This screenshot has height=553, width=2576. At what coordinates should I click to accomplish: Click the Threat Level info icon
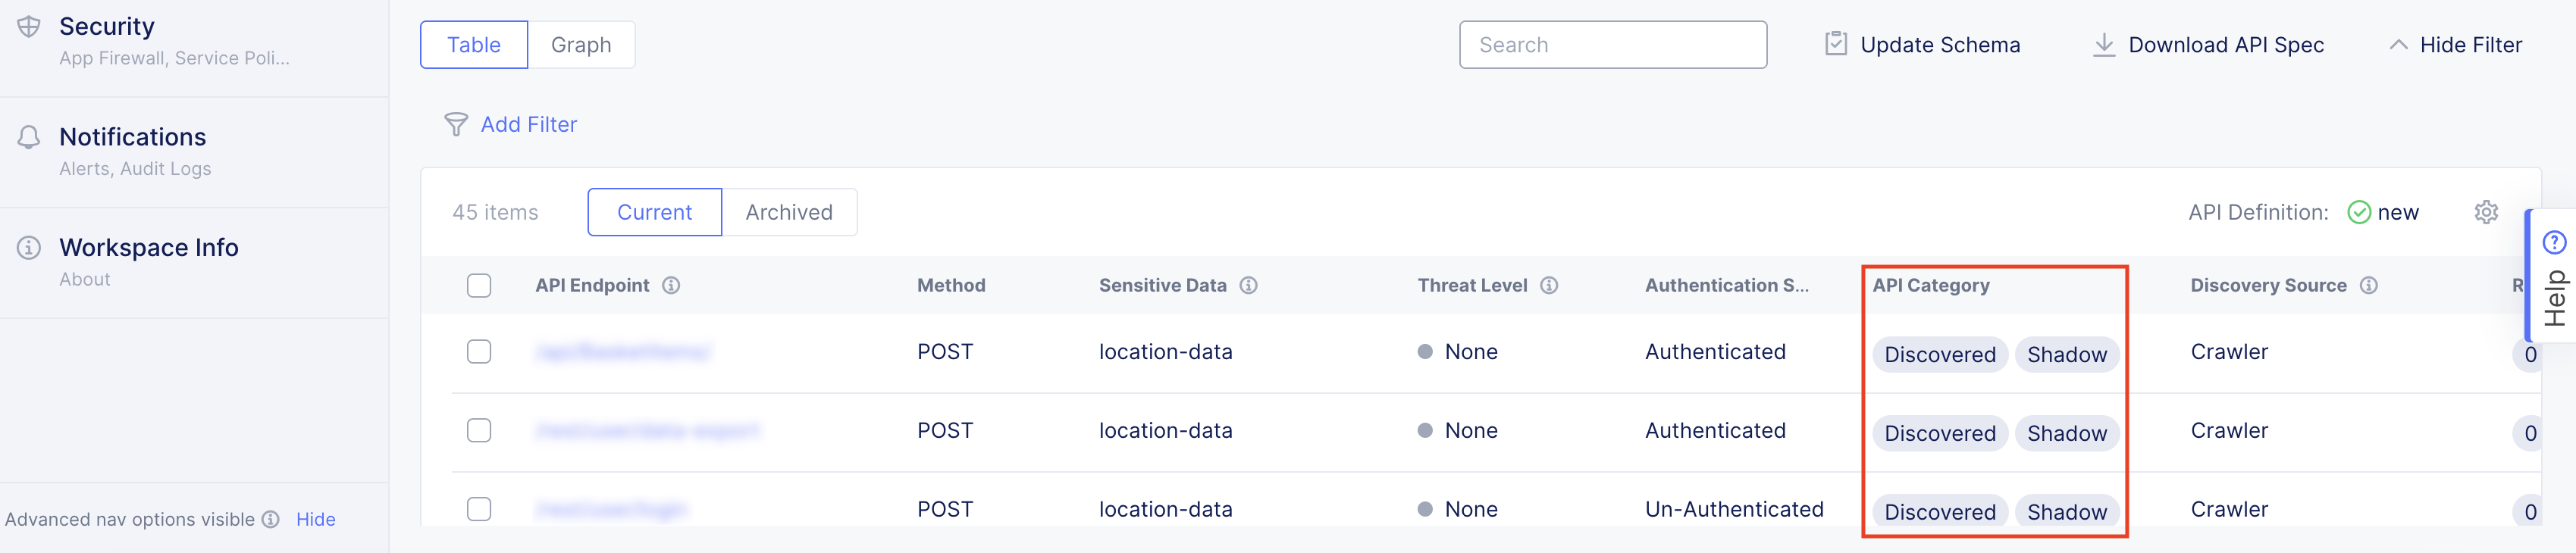(1549, 285)
